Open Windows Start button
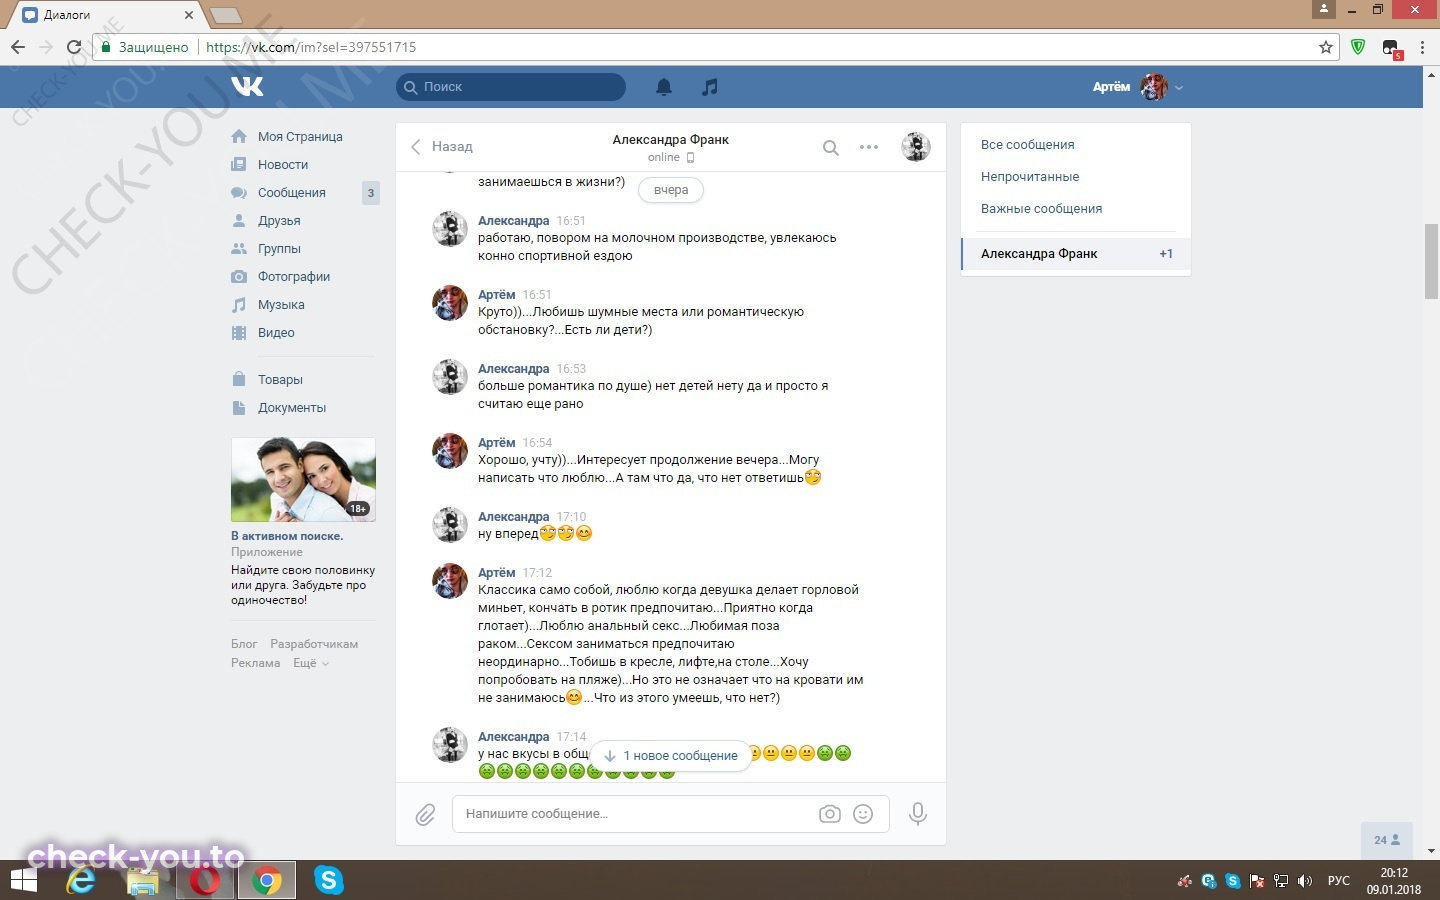 pos(23,880)
